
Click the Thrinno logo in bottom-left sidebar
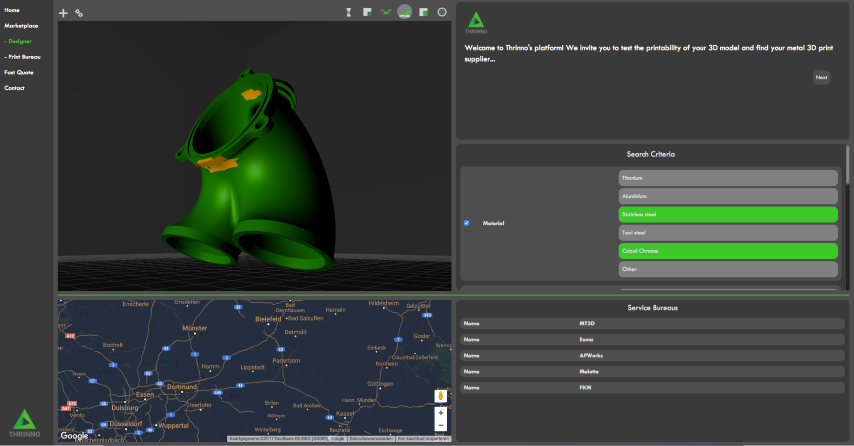pos(24,424)
